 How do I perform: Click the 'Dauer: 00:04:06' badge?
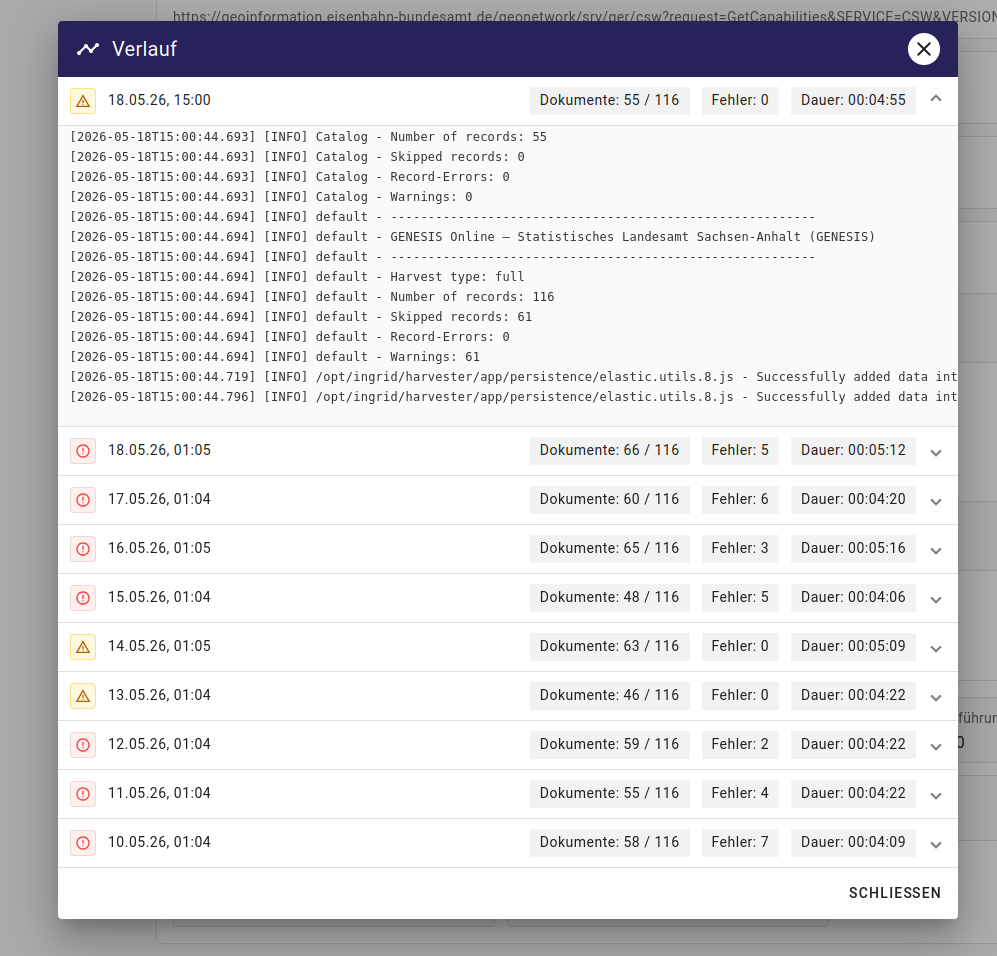(853, 597)
